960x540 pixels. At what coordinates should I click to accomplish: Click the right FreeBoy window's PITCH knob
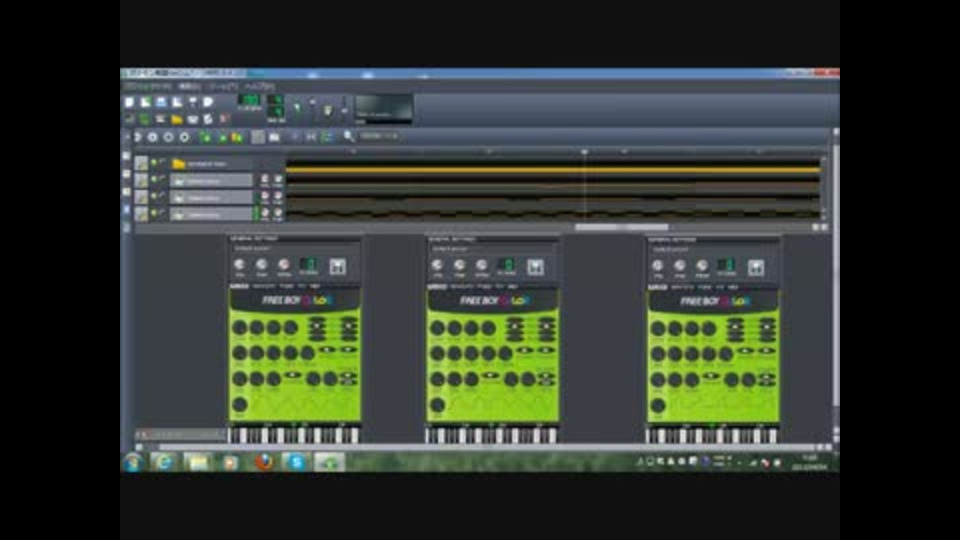702,266
